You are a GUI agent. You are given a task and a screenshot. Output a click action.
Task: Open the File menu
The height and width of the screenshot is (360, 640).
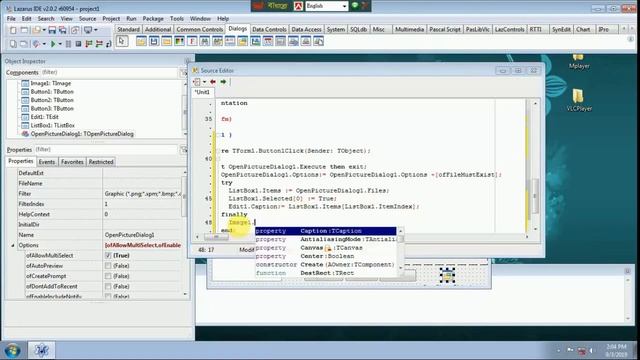tap(11, 19)
